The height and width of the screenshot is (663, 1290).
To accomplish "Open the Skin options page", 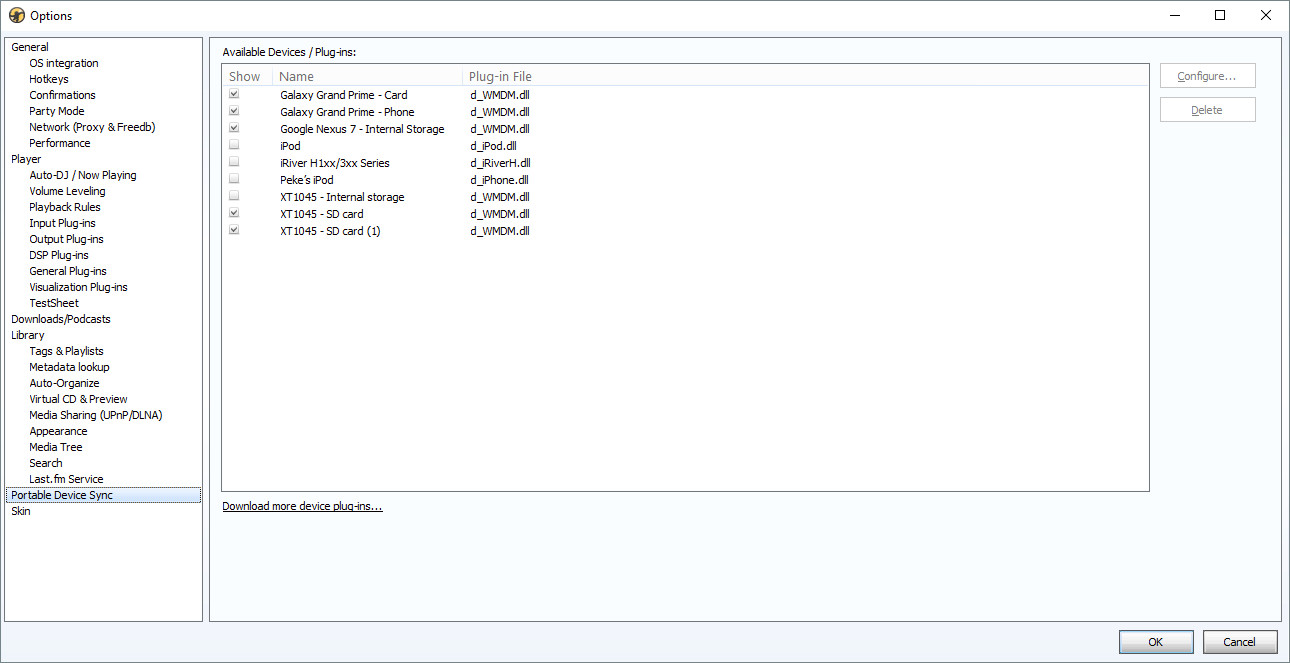I will point(21,511).
